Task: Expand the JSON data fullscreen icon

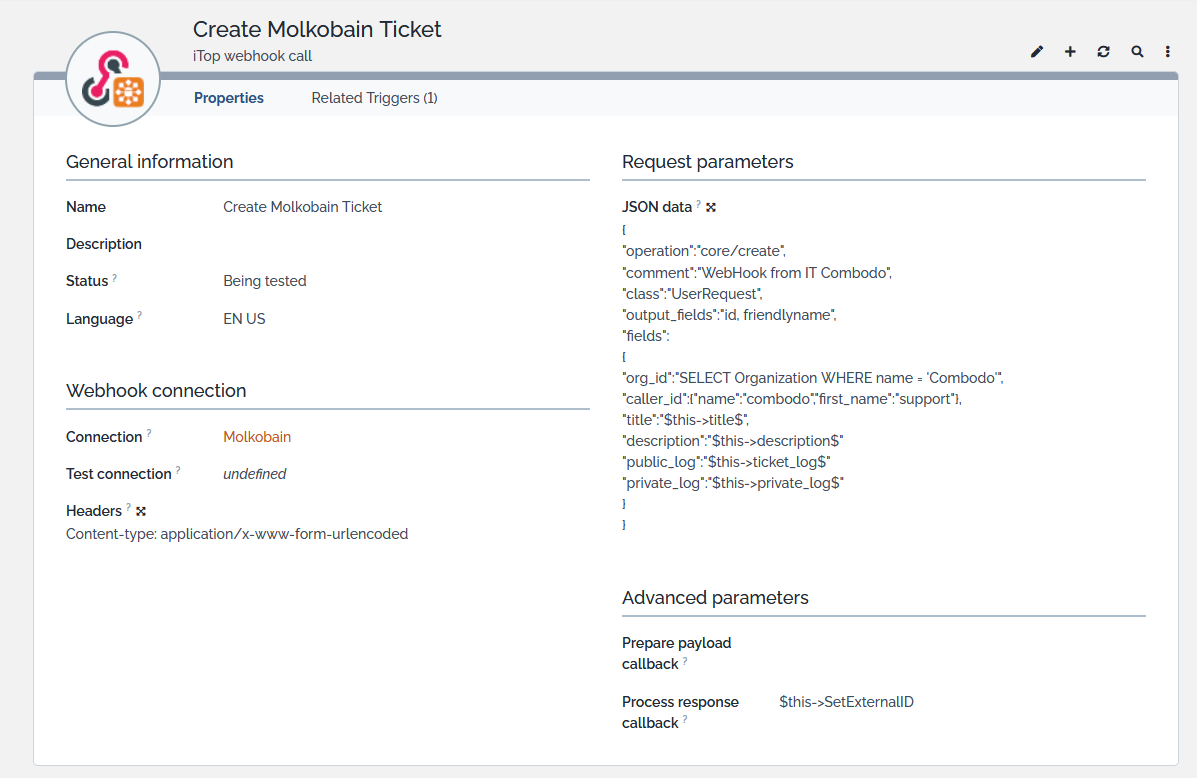Action: [711, 207]
